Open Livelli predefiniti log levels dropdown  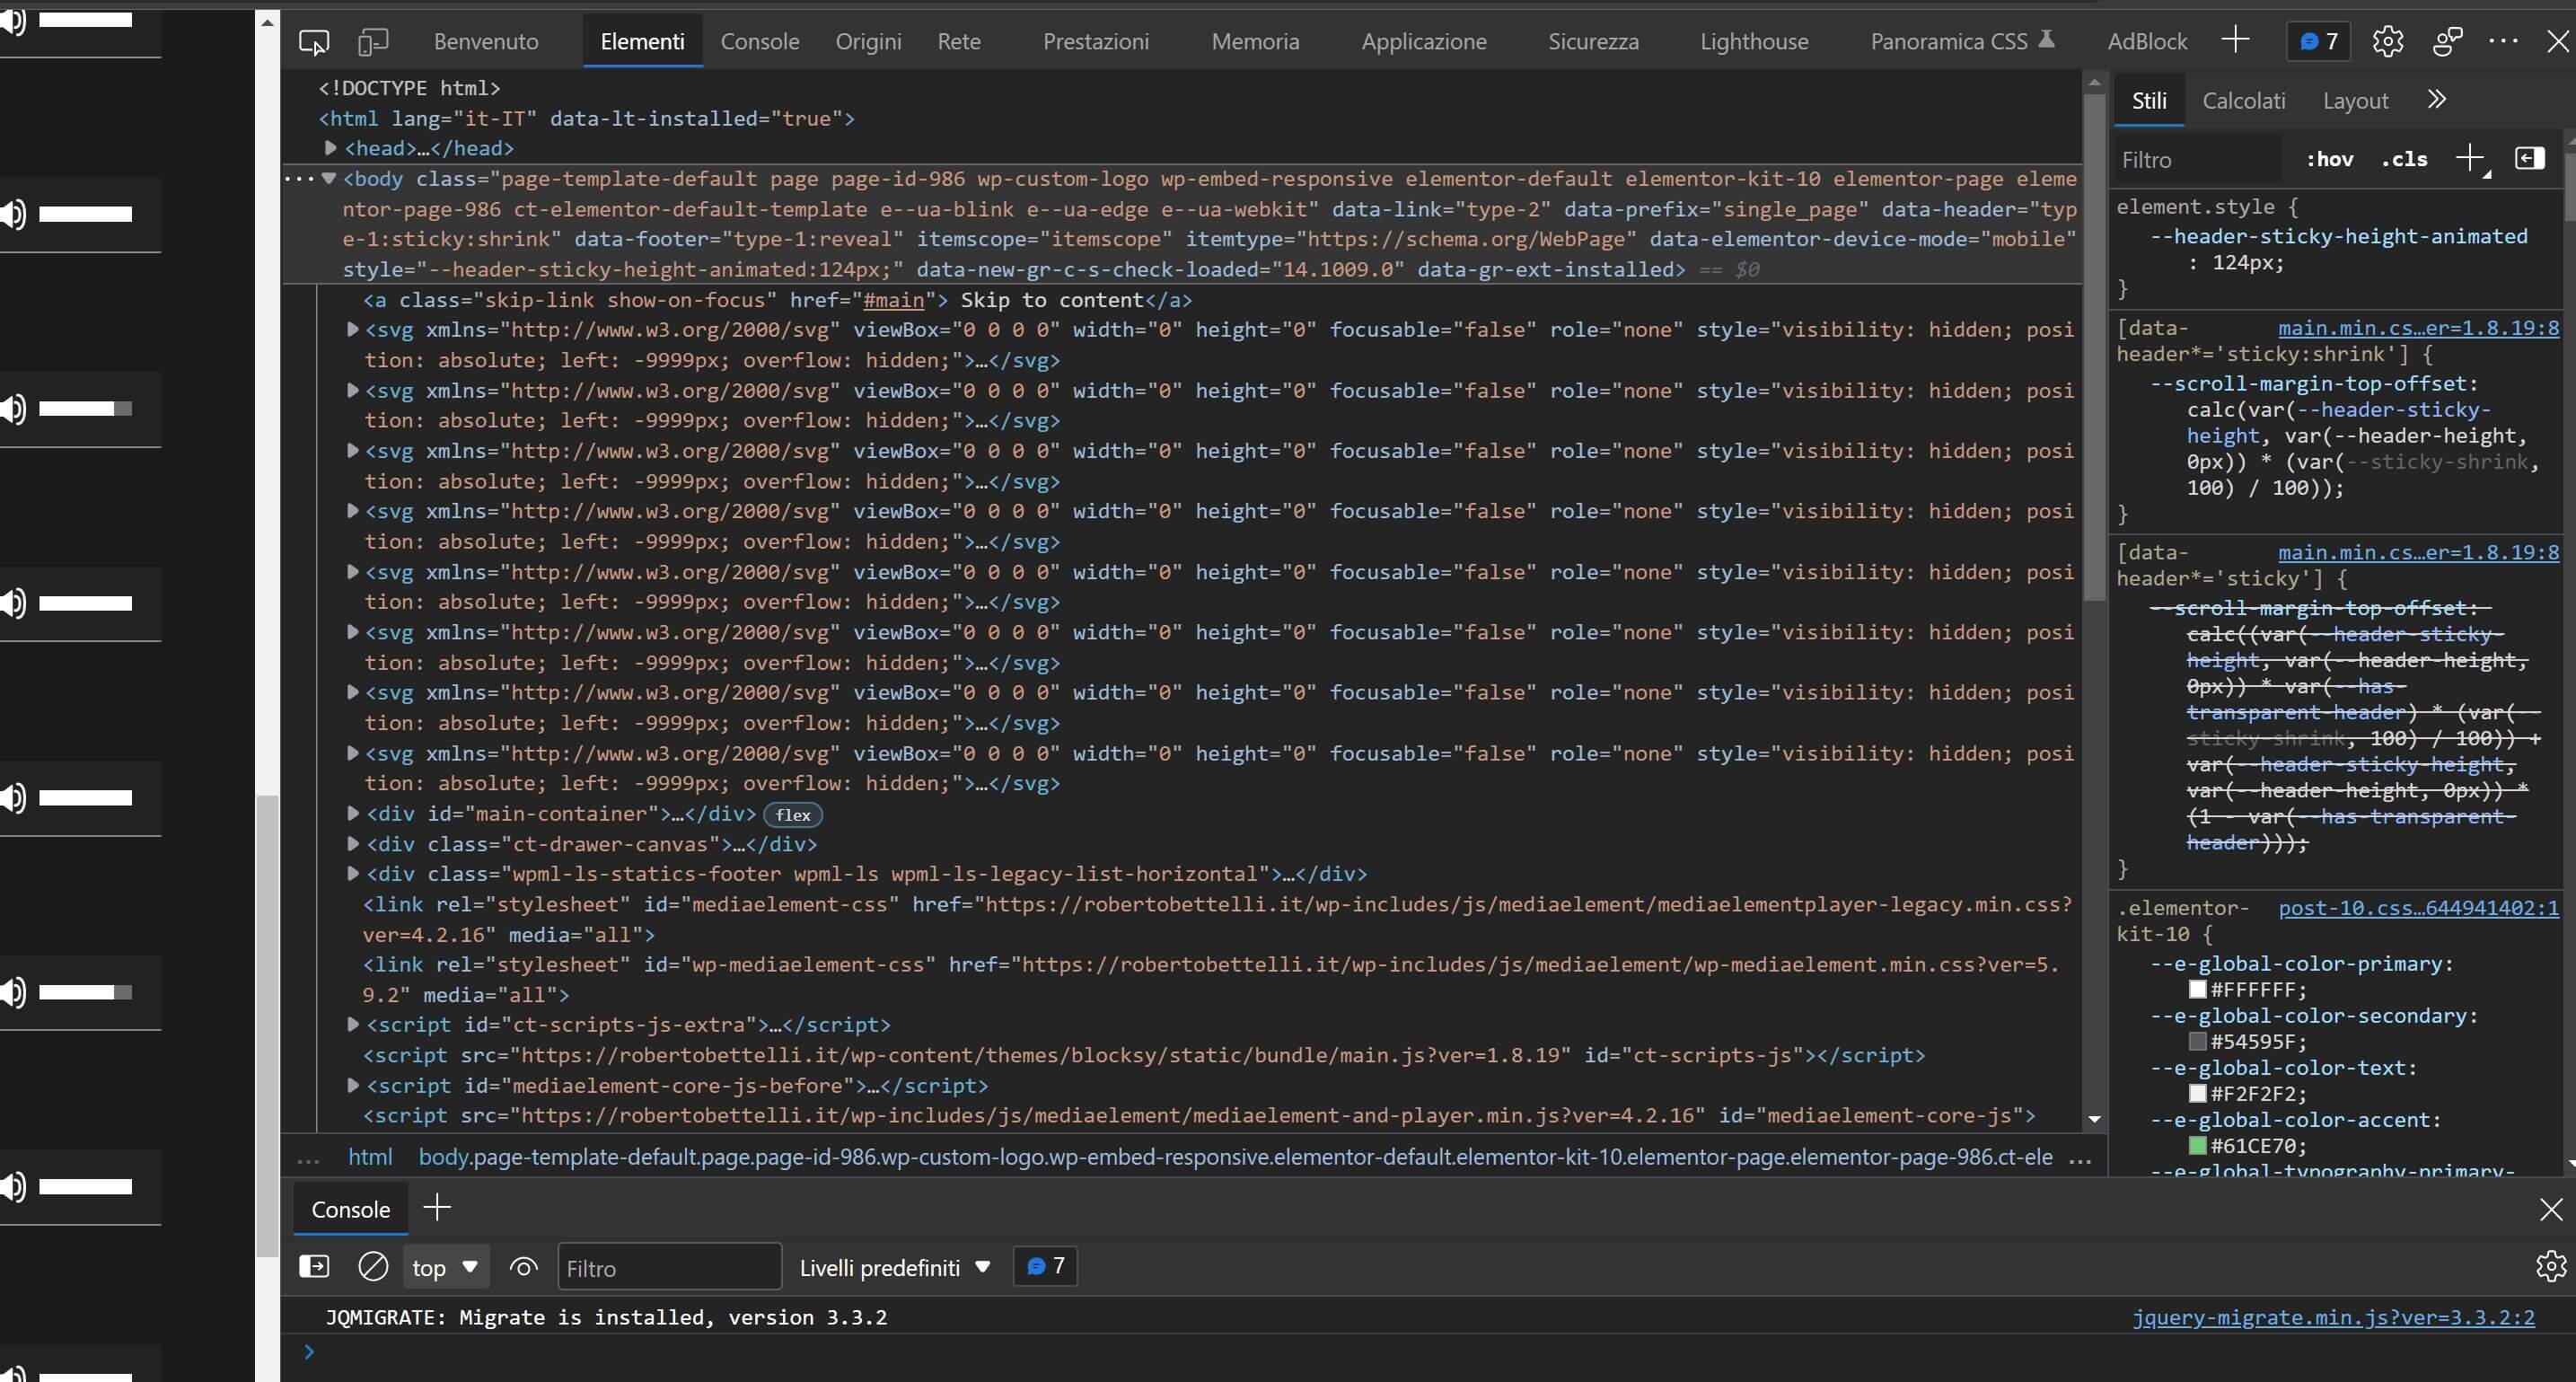[895, 1267]
